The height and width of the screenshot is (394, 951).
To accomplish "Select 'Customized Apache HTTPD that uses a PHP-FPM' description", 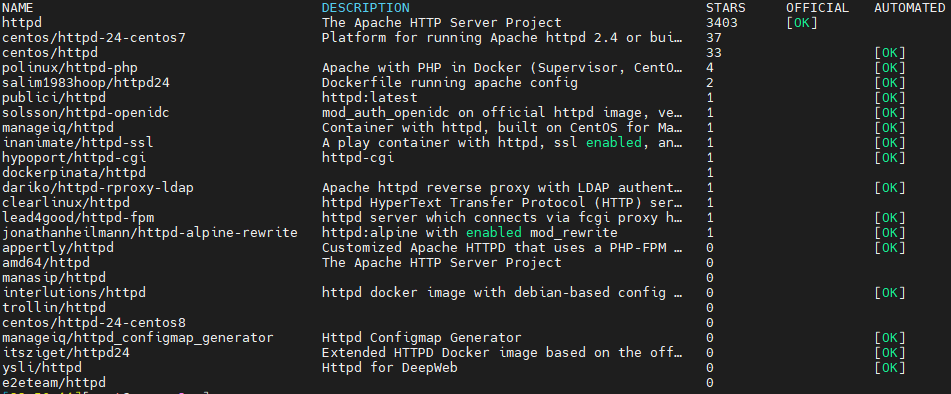I will [502, 248].
